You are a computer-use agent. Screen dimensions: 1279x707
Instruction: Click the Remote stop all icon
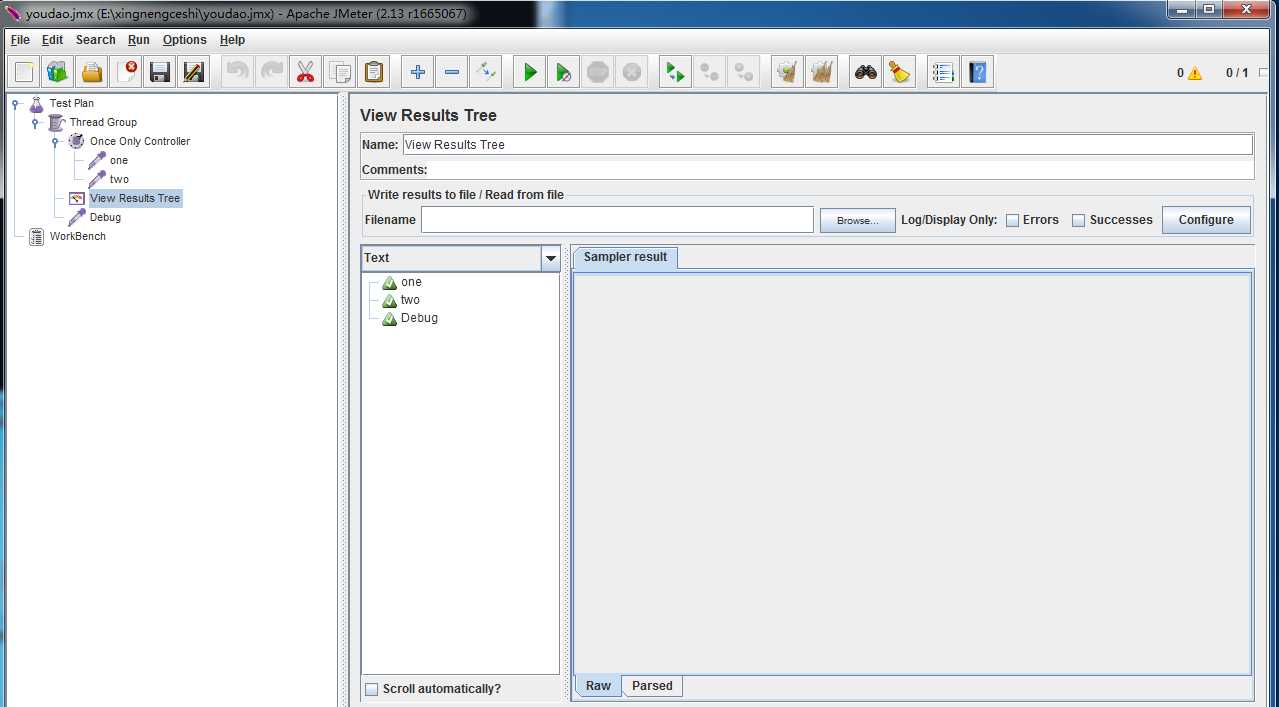(710, 72)
